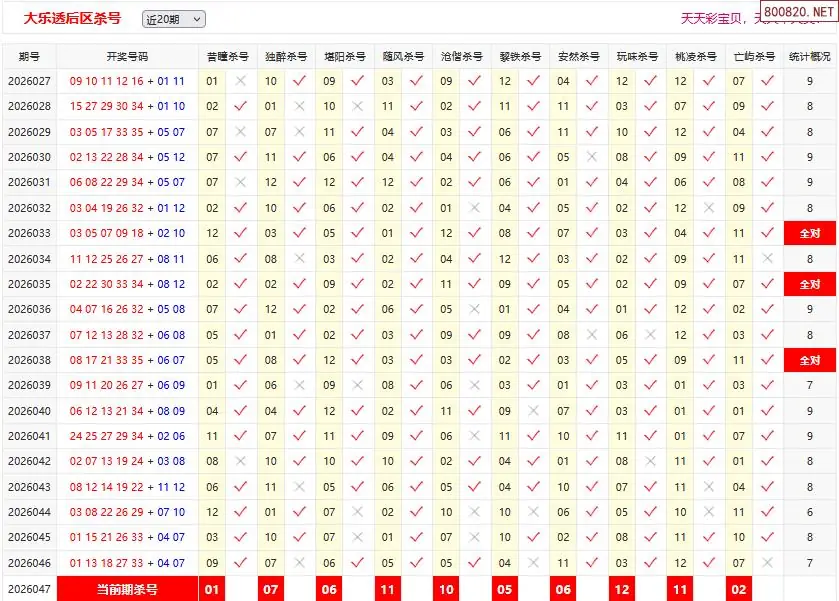Click the cross mark for 骏铁杀号 in row 2026046
The image size is (839, 601).
point(533,564)
